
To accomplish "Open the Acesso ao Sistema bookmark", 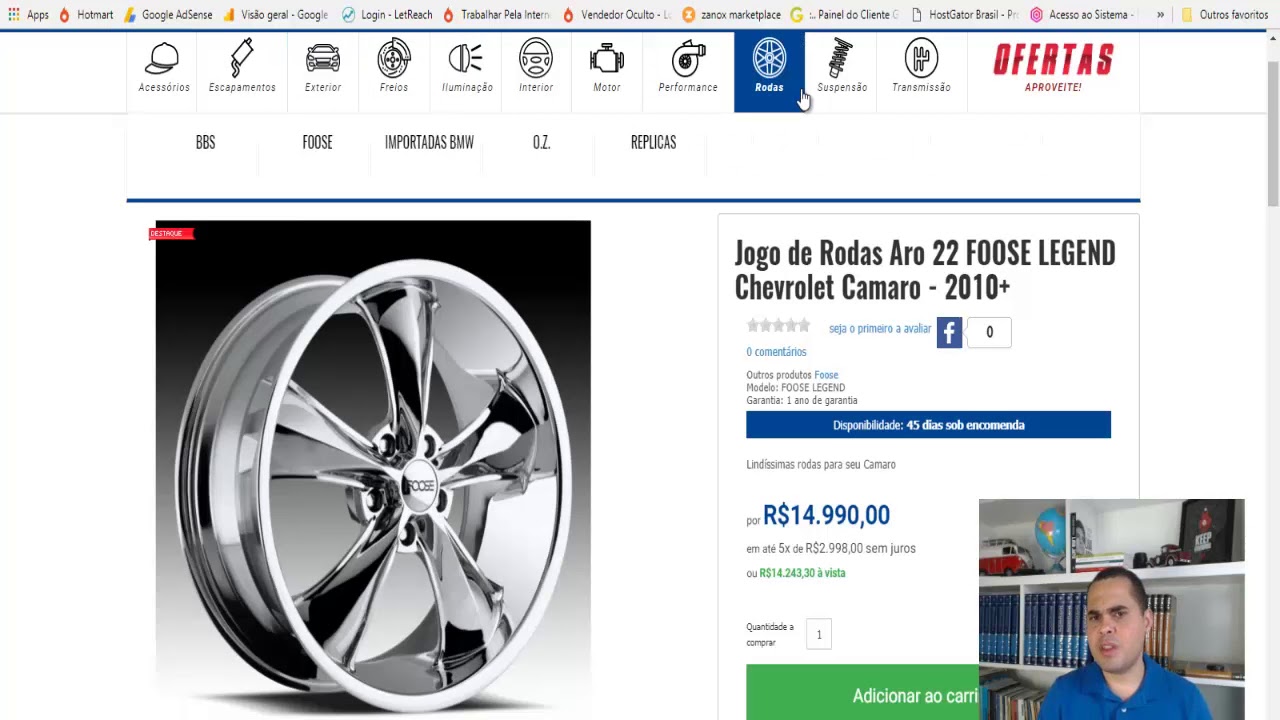I will (1084, 15).
